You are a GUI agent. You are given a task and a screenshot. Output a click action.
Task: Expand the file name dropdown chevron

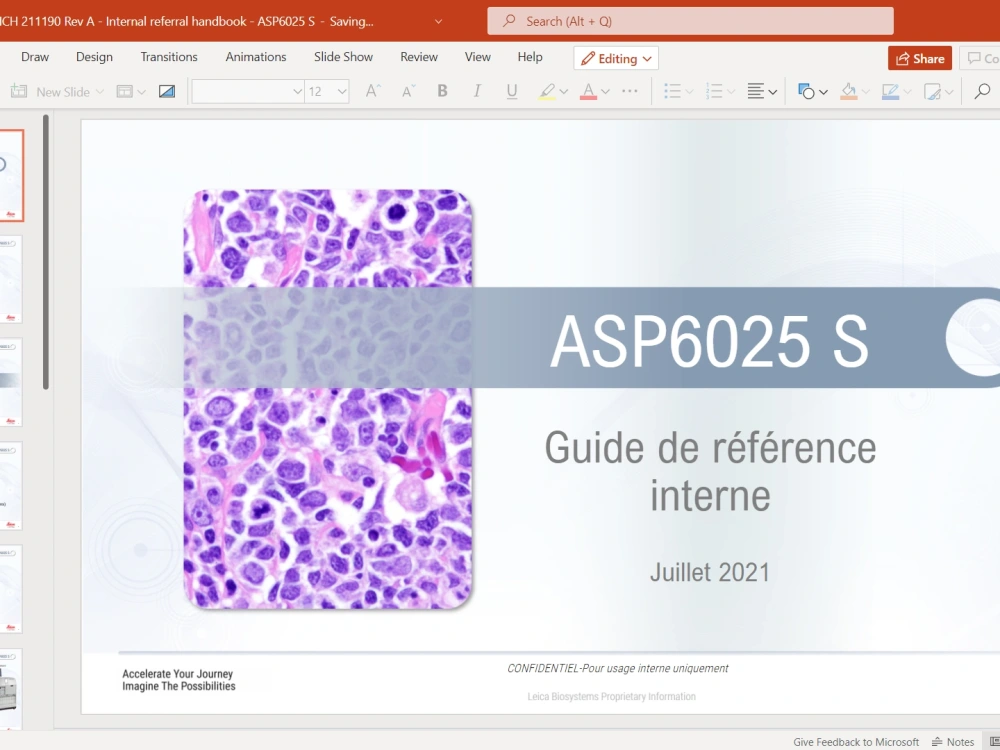point(438,21)
